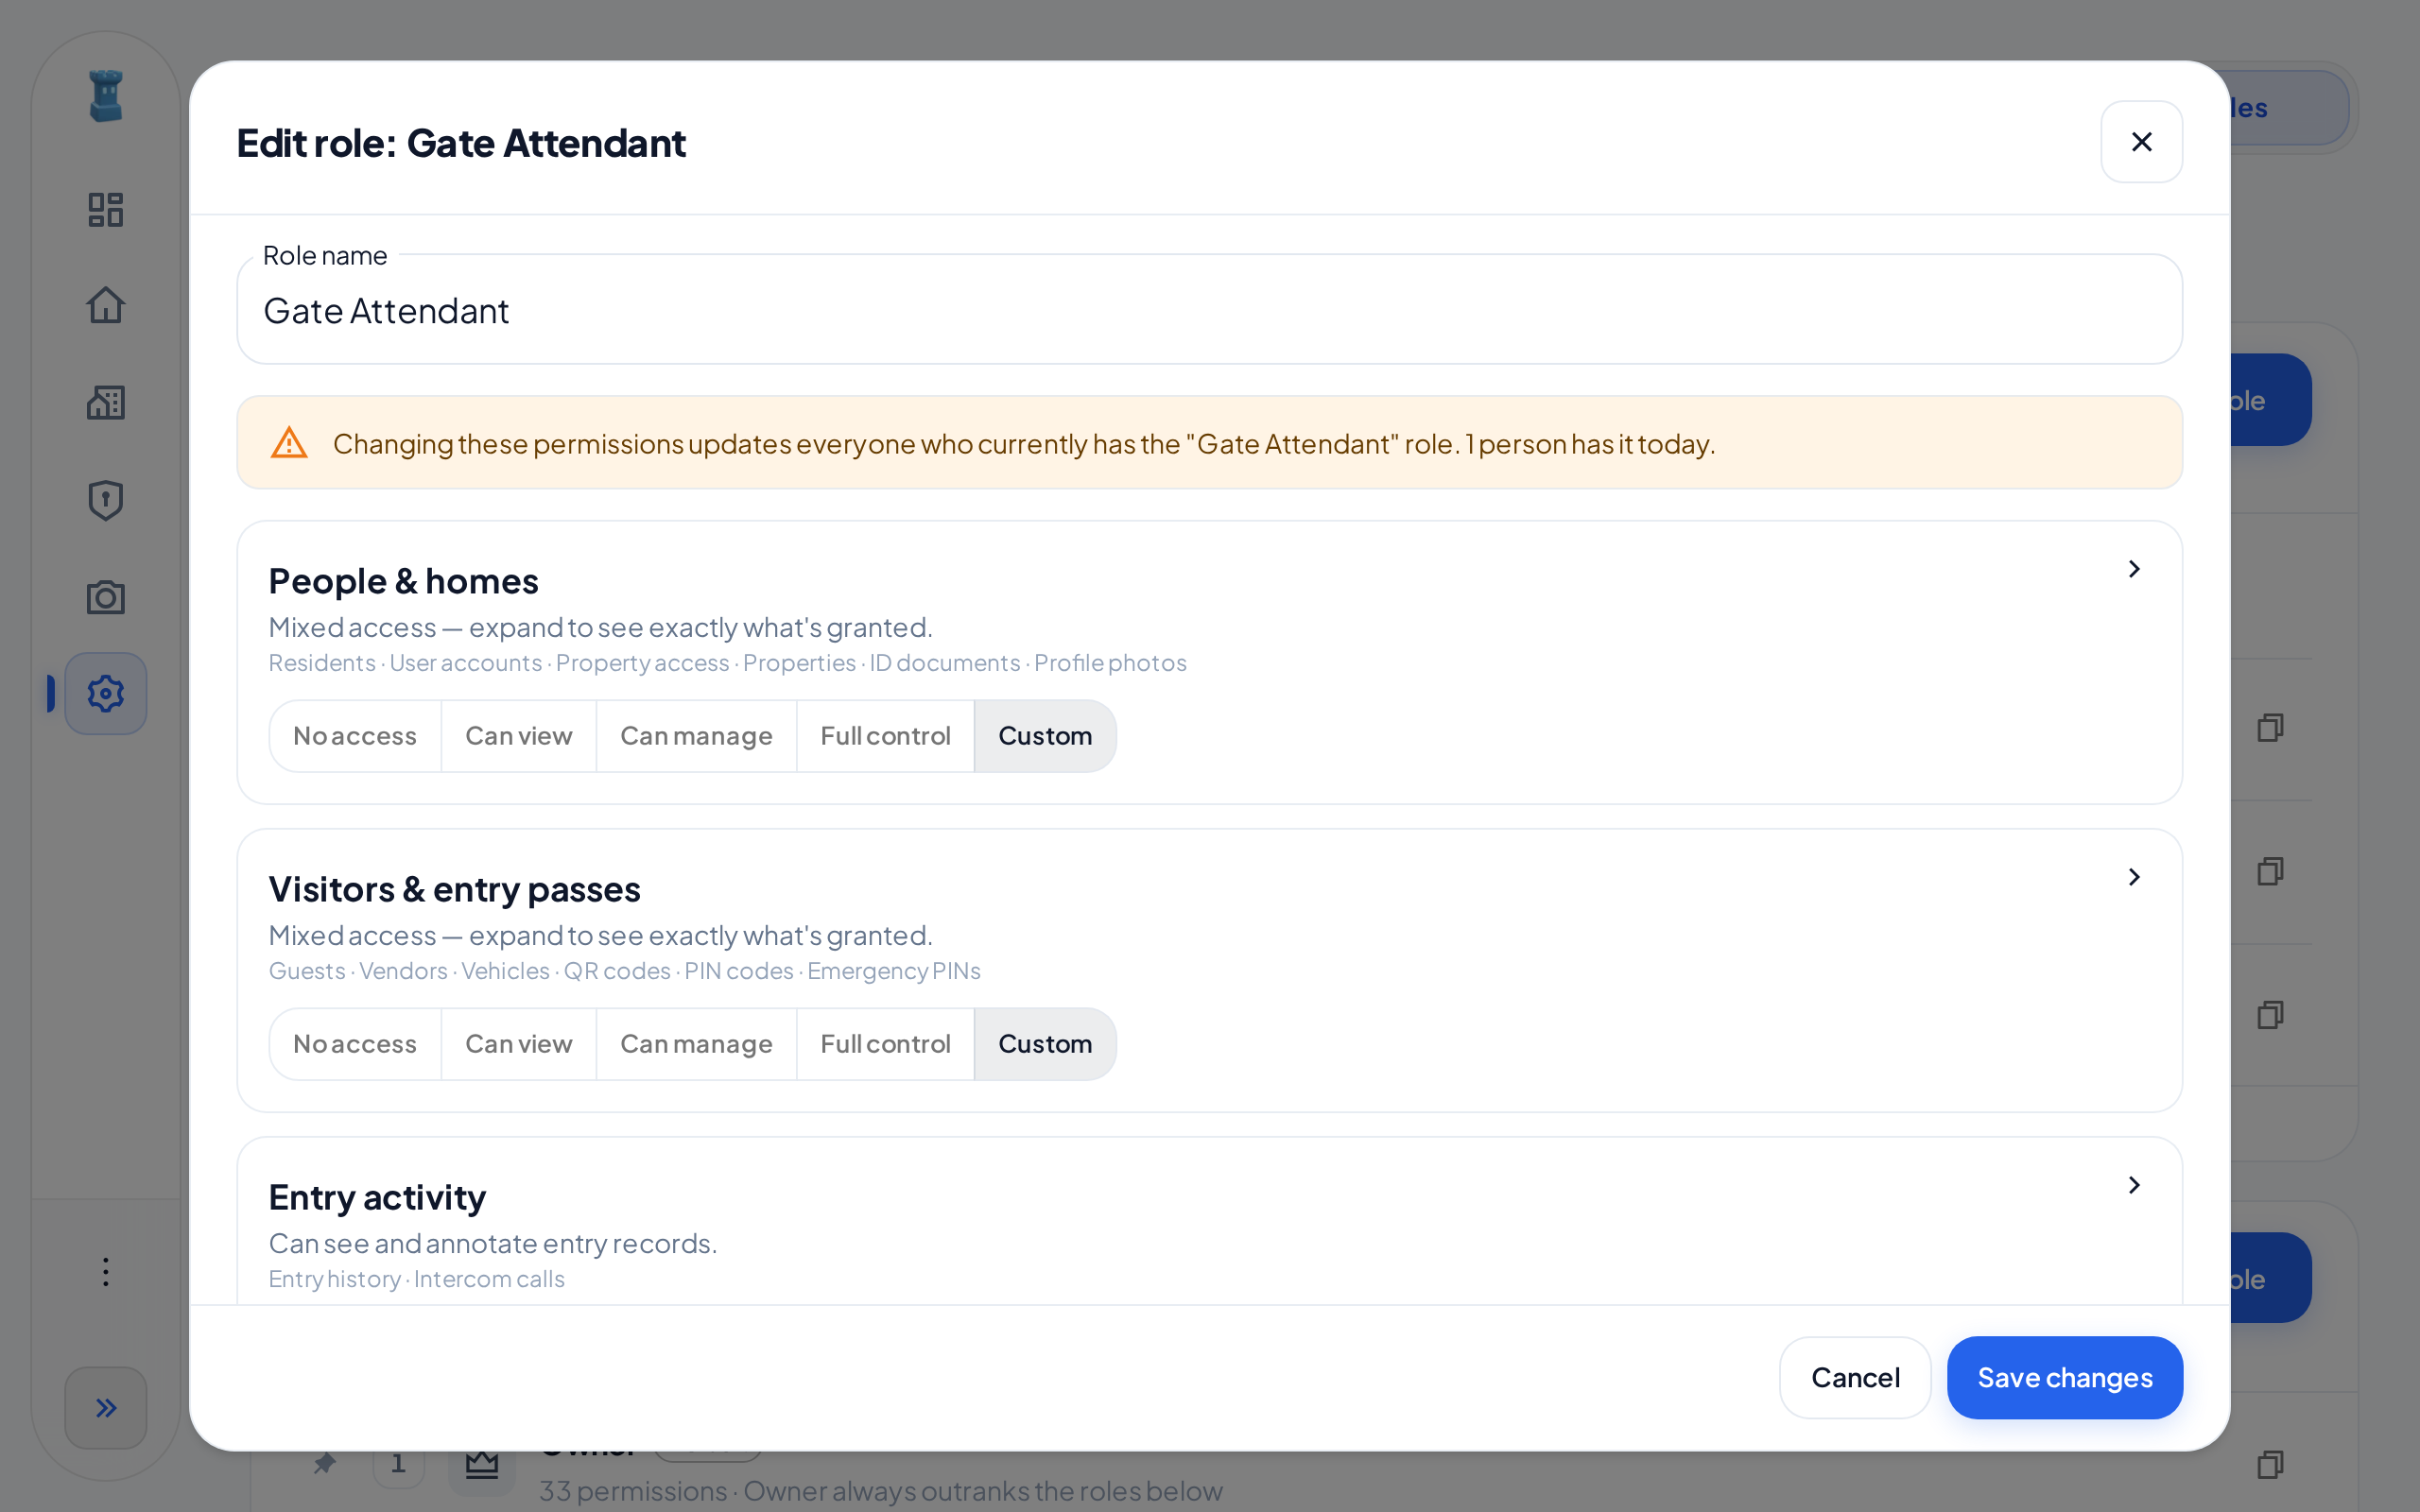The width and height of the screenshot is (2420, 1512).
Task: Select the settings gear icon in sidebar
Action: click(105, 693)
